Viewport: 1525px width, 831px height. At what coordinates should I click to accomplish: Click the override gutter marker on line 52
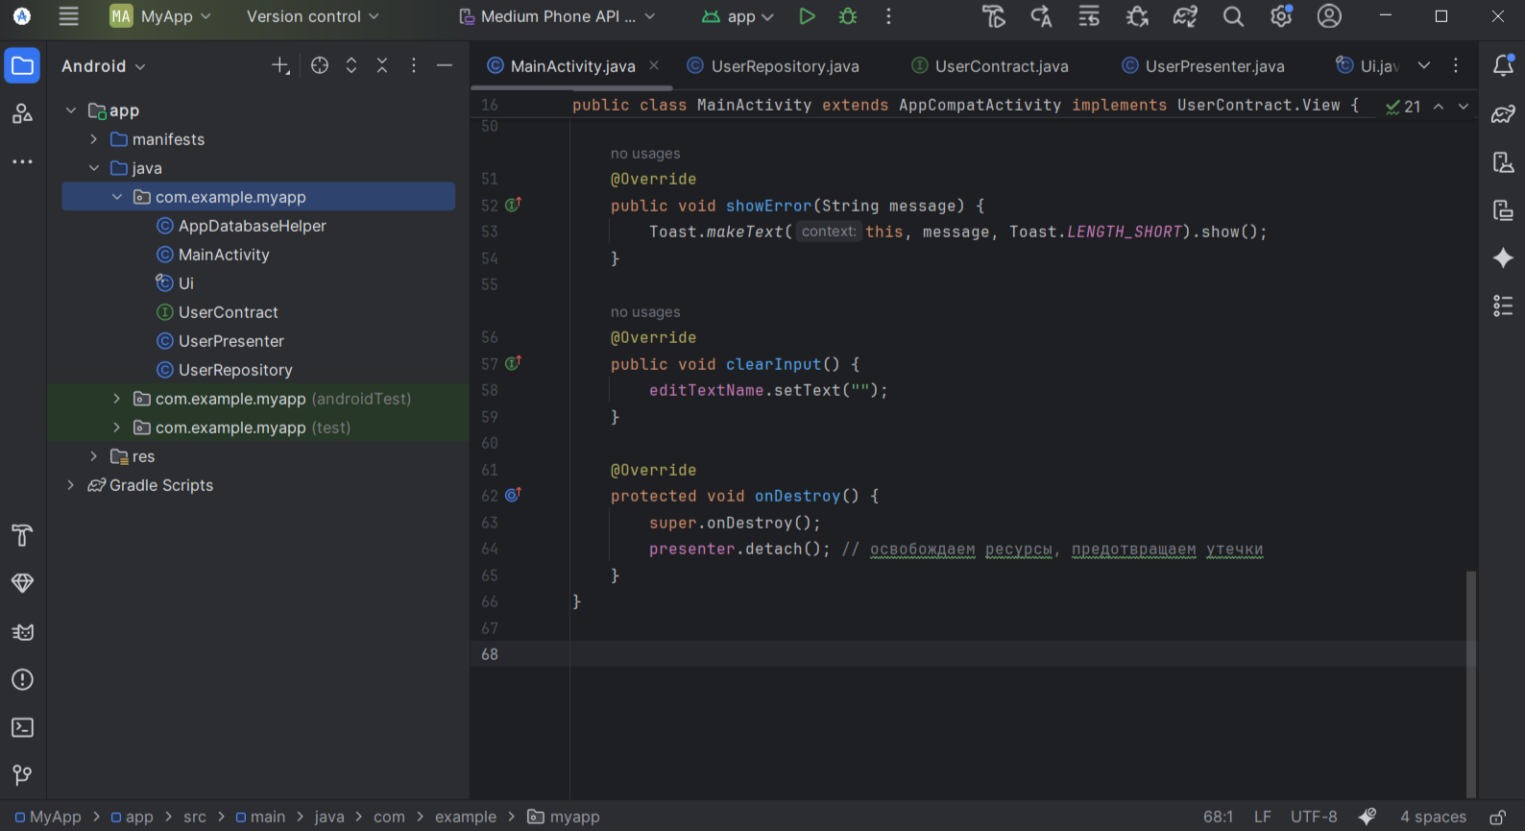(x=513, y=205)
